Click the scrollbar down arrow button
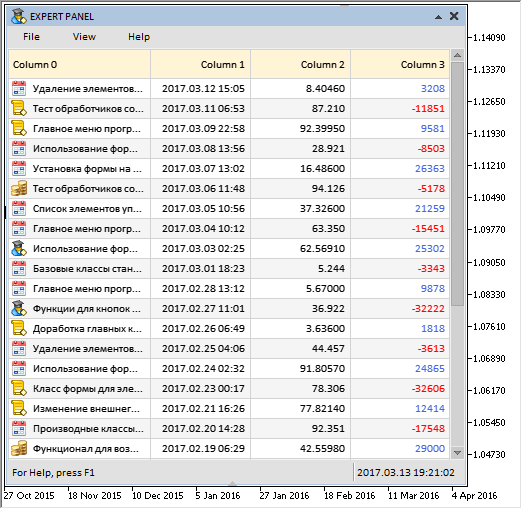 click(x=457, y=453)
